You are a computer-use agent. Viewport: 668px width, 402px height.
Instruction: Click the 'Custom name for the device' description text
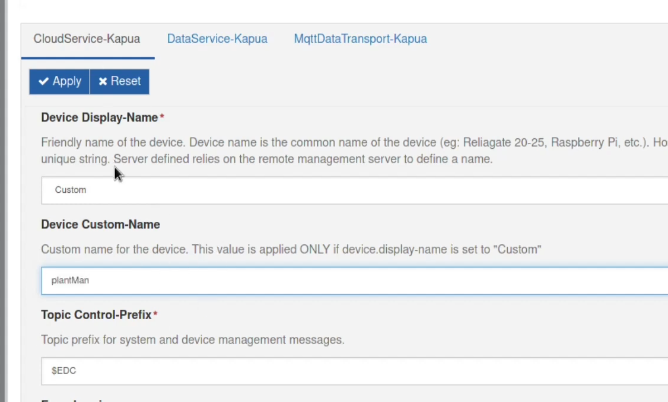291,249
